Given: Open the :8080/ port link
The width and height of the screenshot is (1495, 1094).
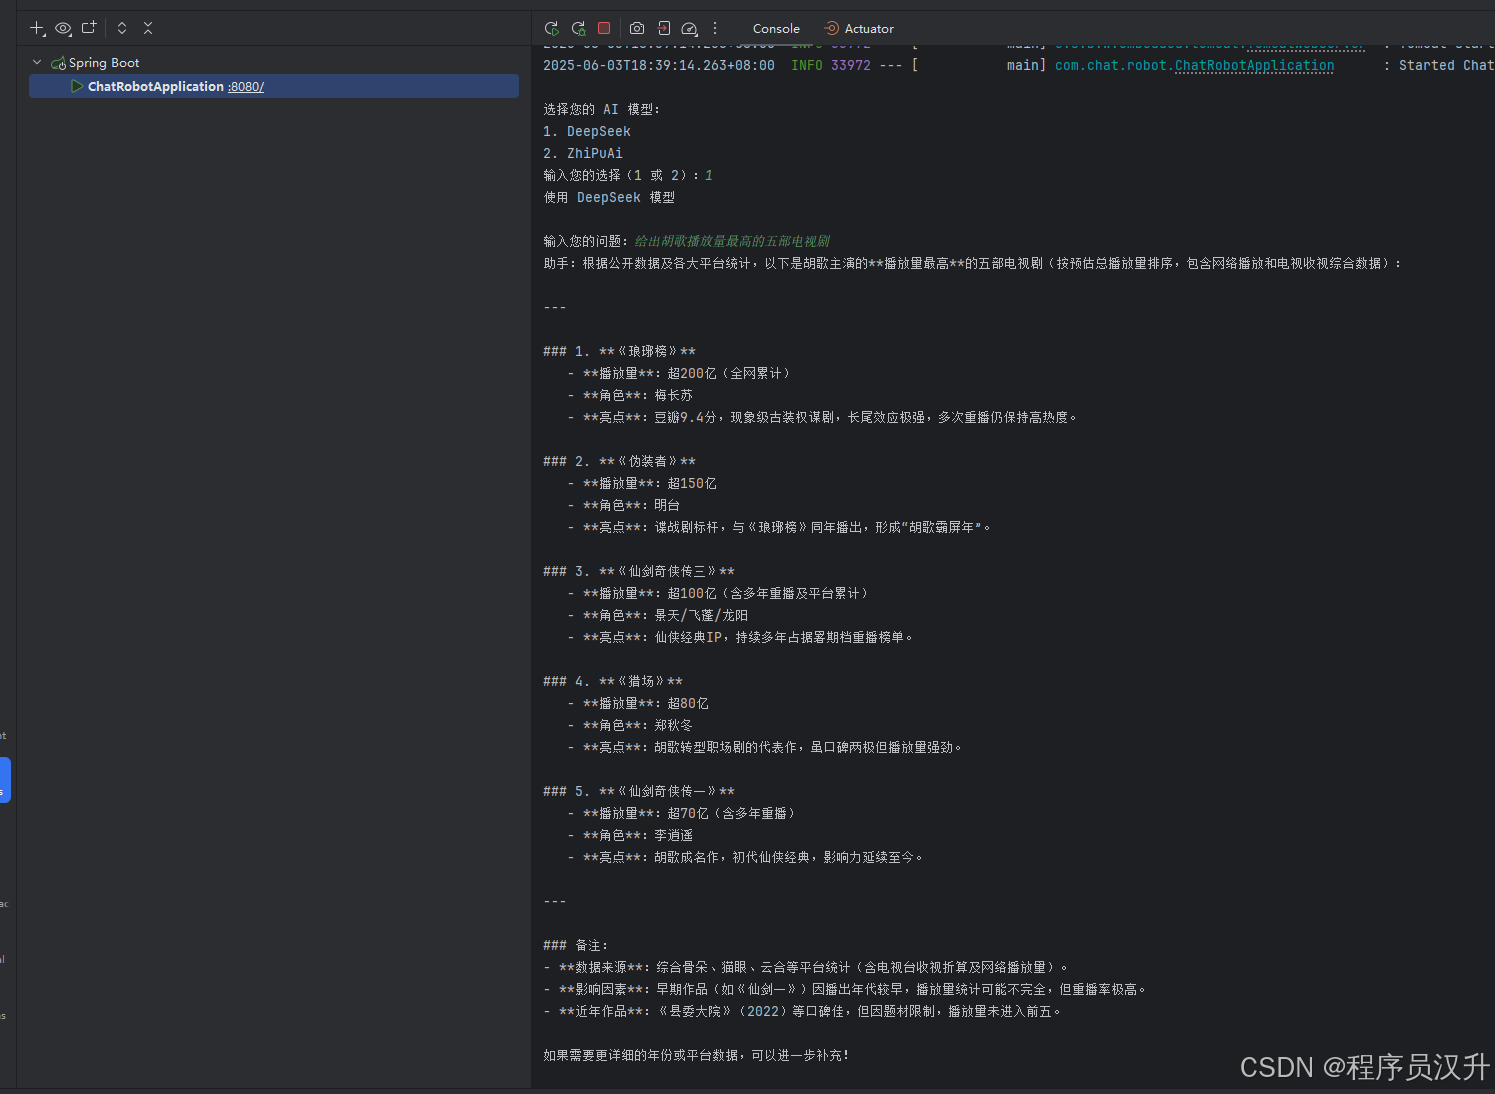Looking at the screenshot, I should coord(246,87).
